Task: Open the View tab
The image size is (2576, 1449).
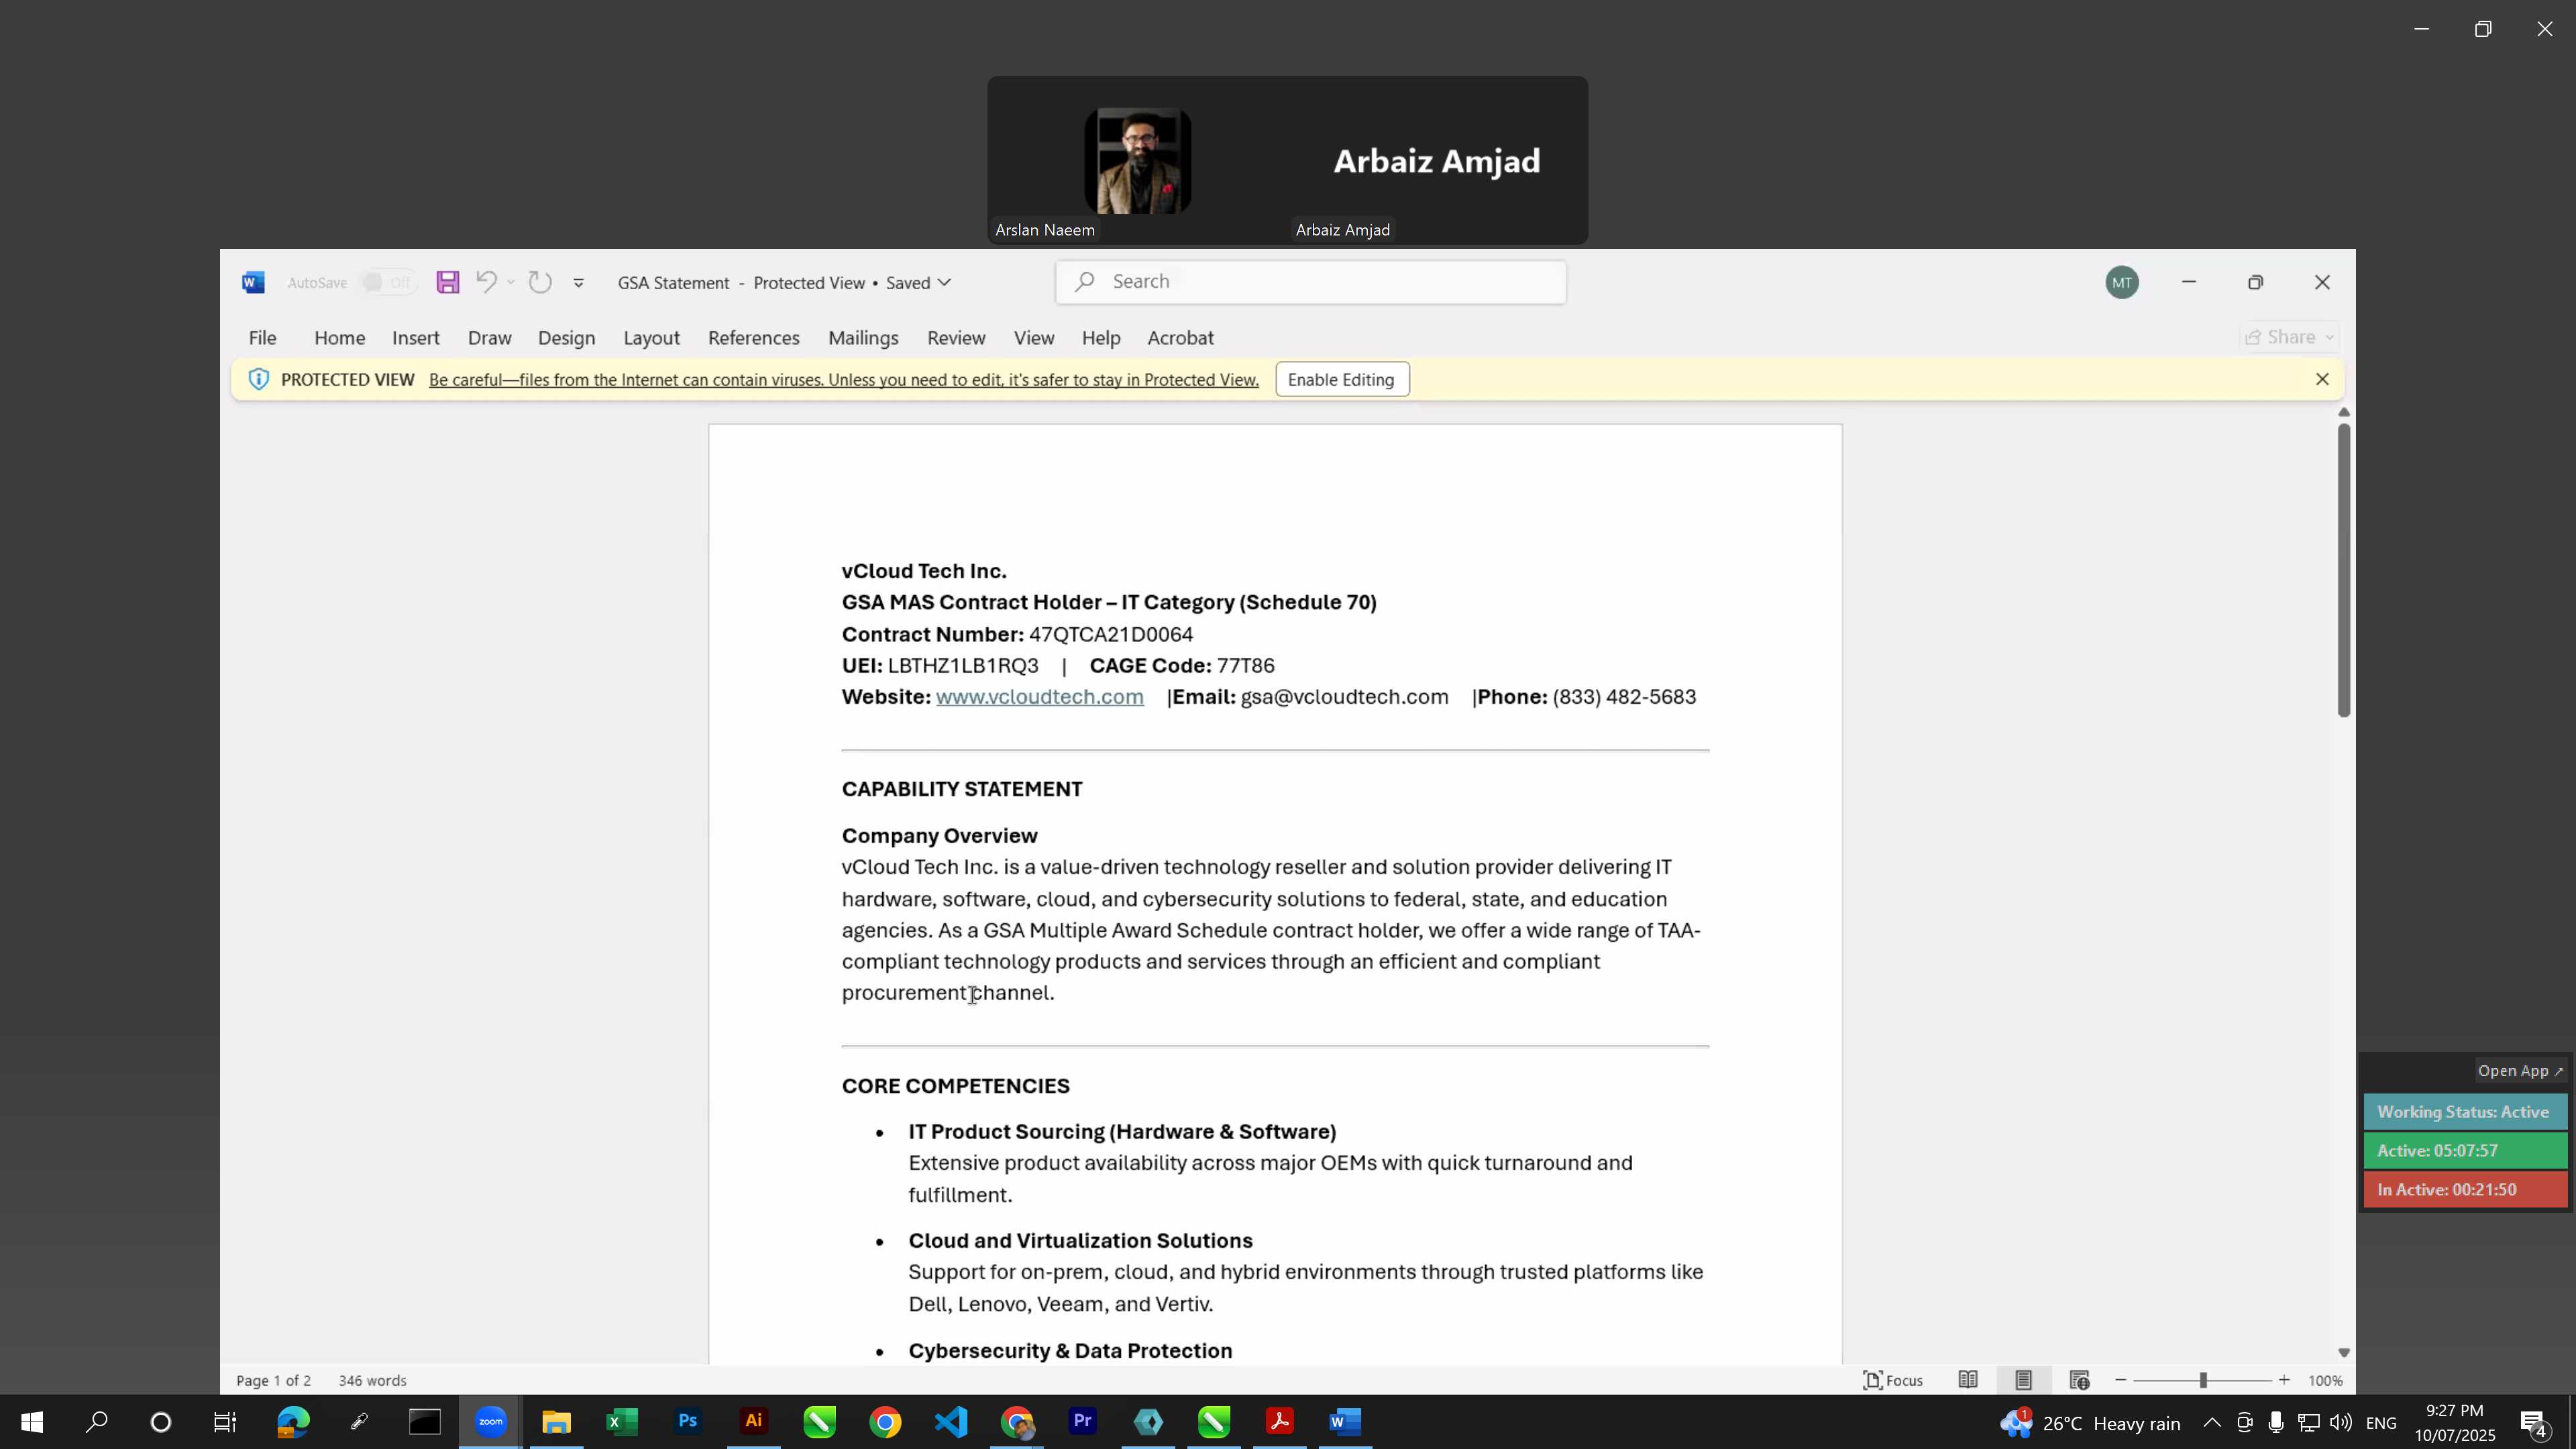Action: pyautogui.click(x=1033, y=338)
